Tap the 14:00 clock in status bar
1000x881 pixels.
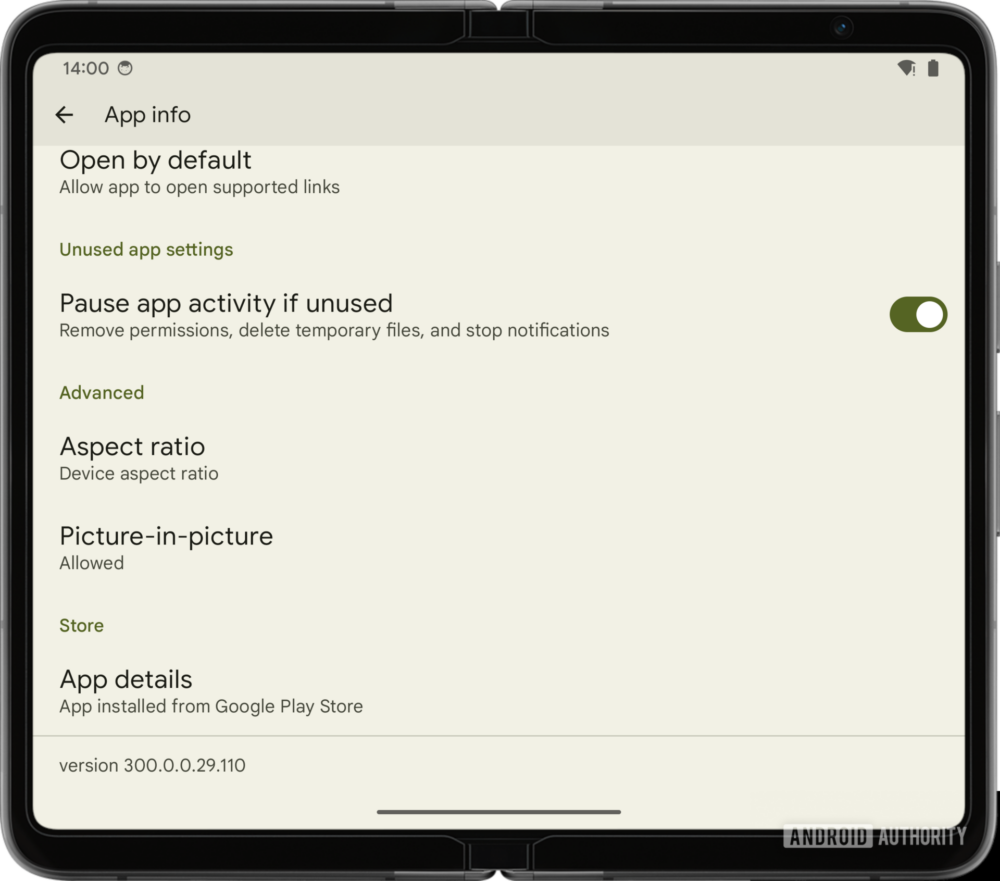[x=85, y=68]
